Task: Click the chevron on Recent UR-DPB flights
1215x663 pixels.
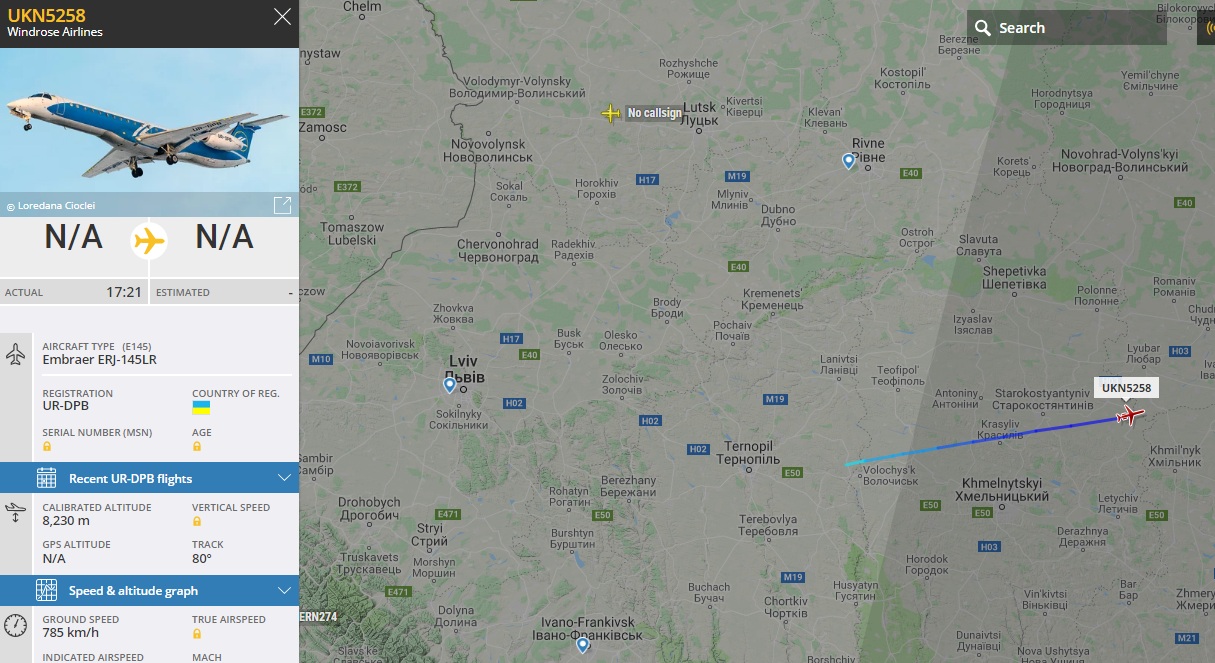Action: [x=284, y=478]
